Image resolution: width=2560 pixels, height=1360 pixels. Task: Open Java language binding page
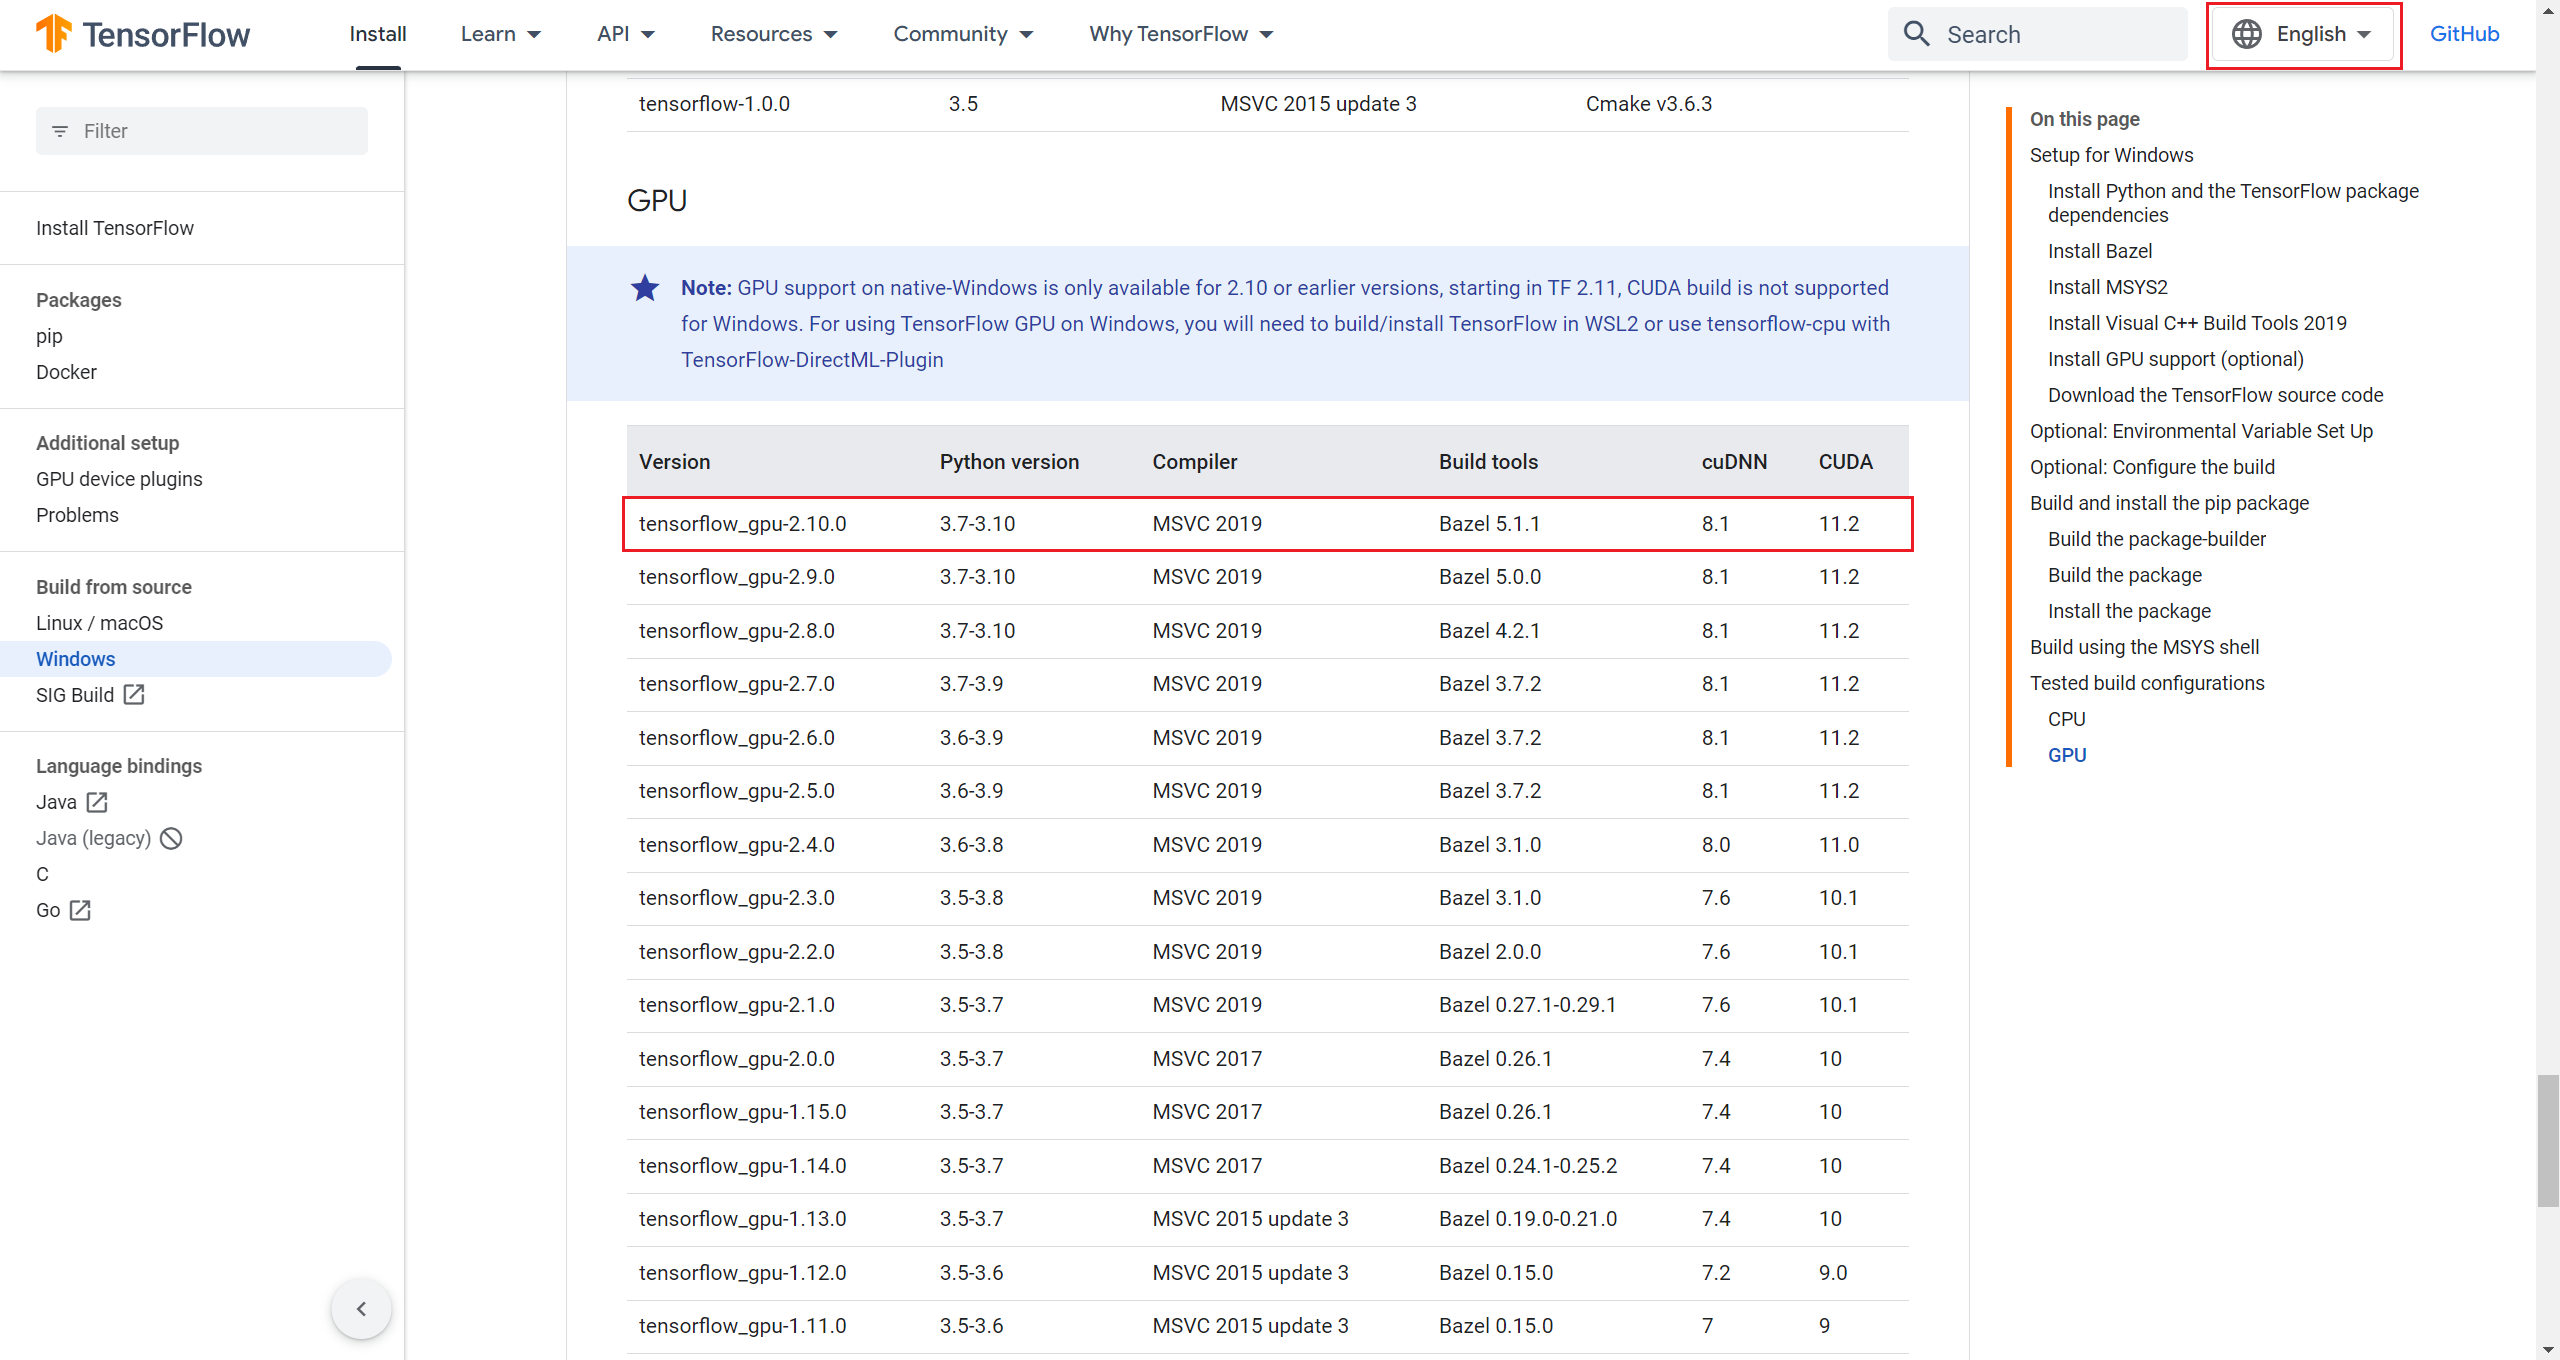tap(56, 802)
